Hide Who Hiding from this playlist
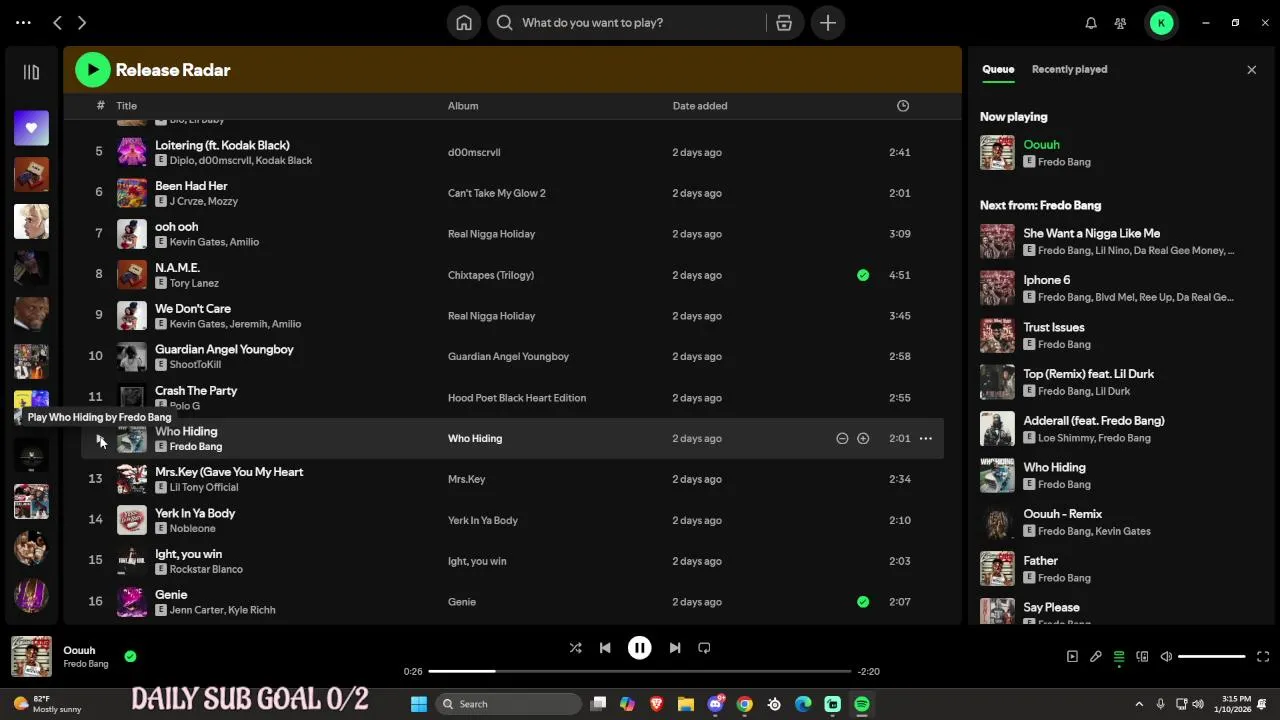 tap(842, 438)
